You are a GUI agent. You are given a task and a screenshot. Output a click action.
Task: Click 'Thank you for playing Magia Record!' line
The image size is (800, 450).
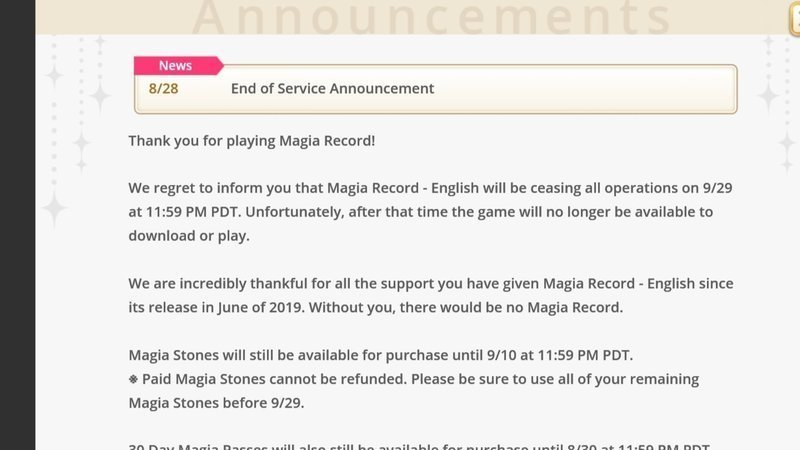point(252,141)
